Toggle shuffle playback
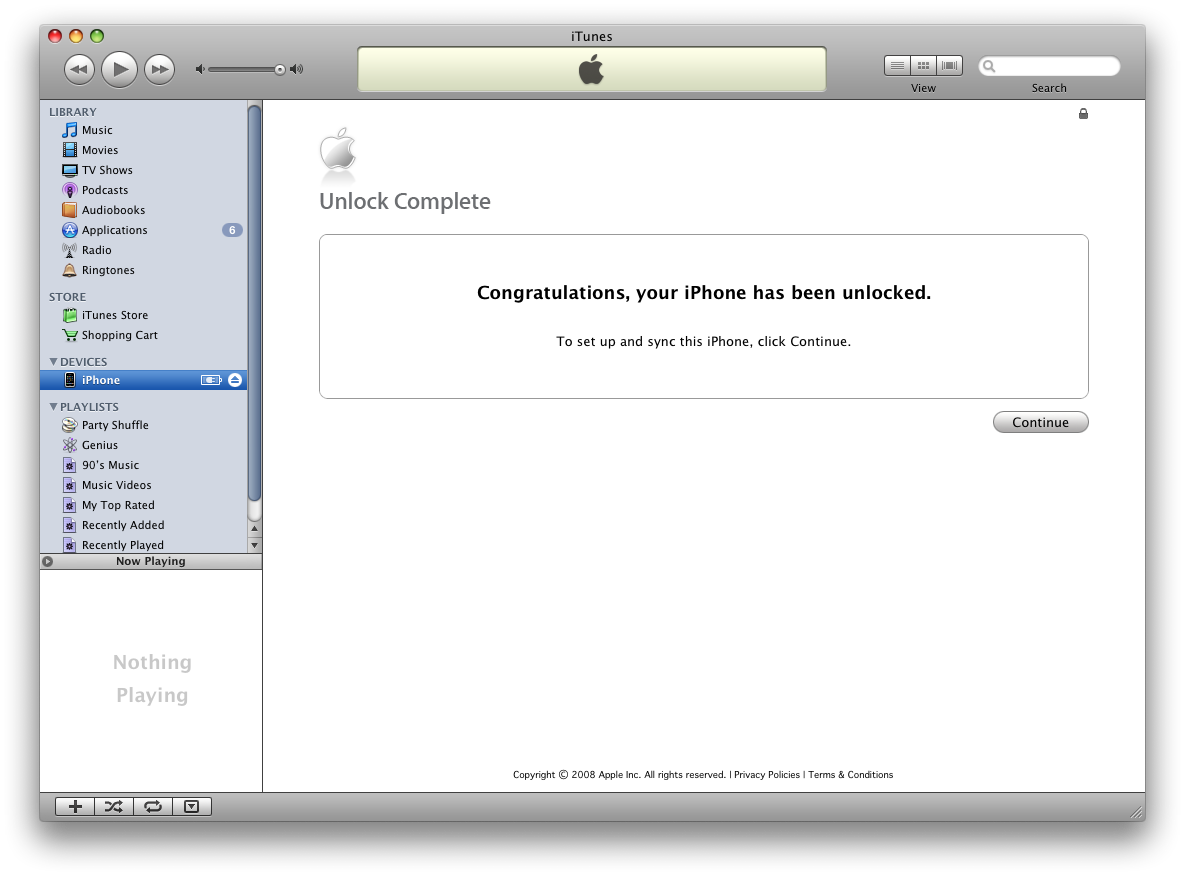1185x876 pixels. click(x=114, y=806)
